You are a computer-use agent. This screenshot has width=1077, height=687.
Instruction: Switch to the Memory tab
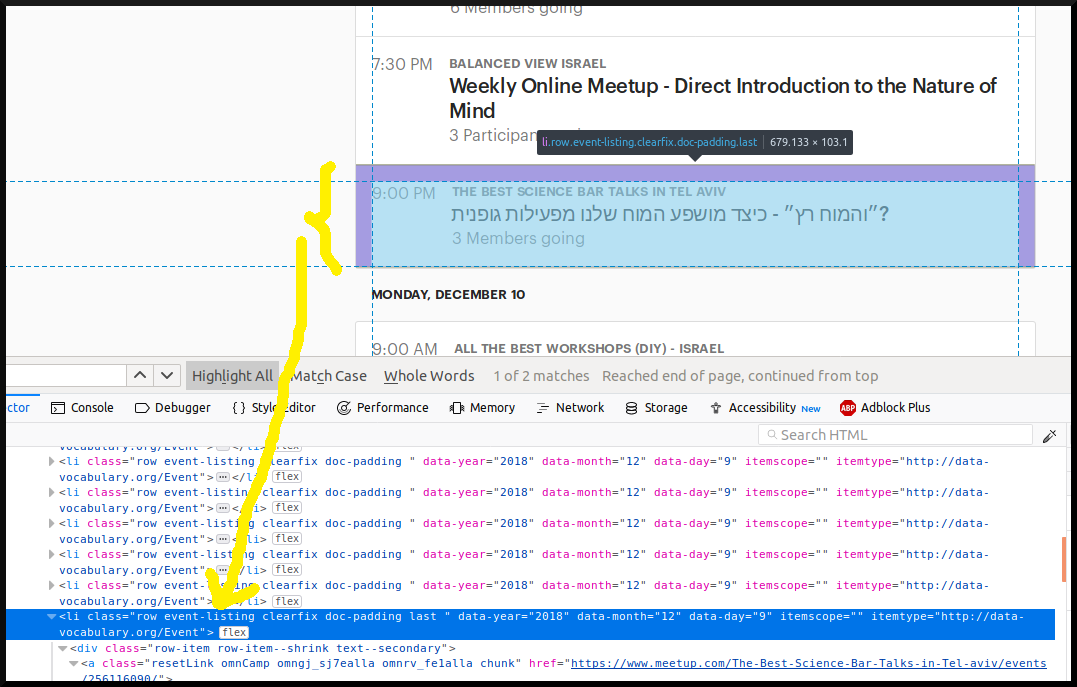tap(482, 407)
